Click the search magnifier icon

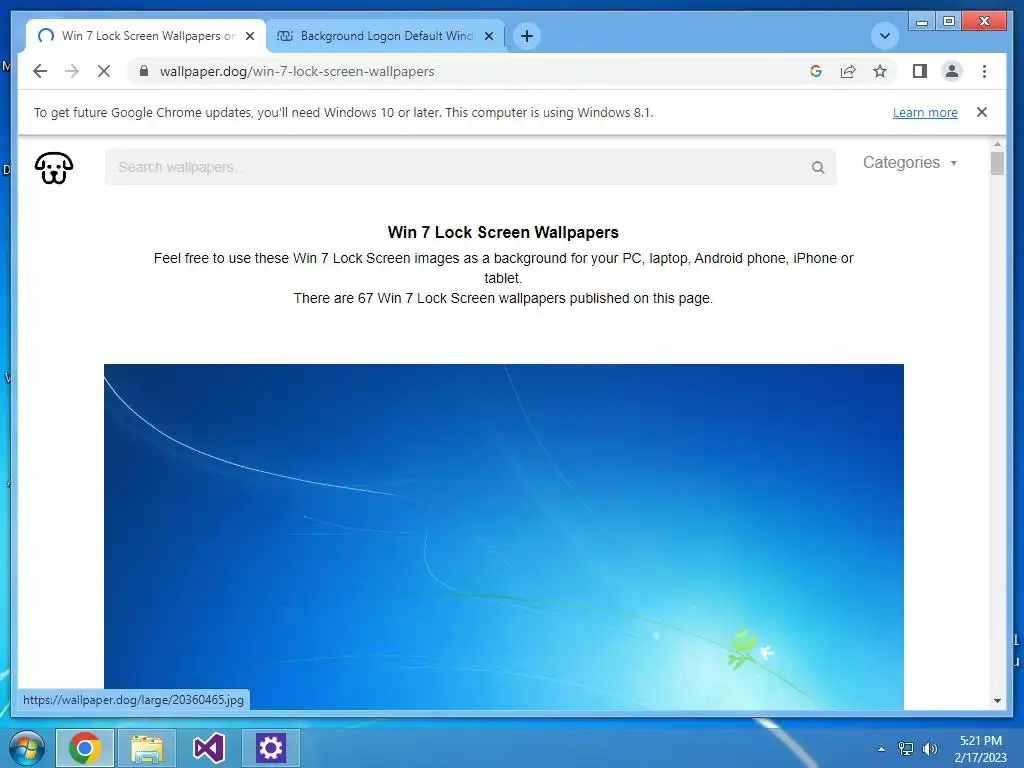point(818,168)
